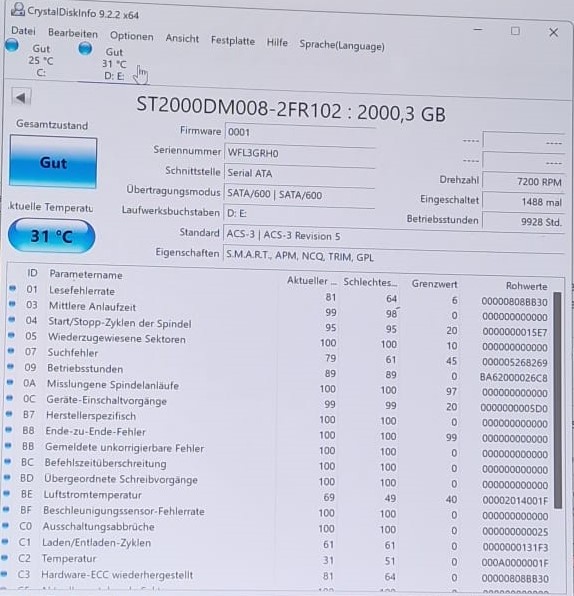The height and width of the screenshot is (596, 574).
Task: Click the Schlechtes column header
Action: coord(370,282)
